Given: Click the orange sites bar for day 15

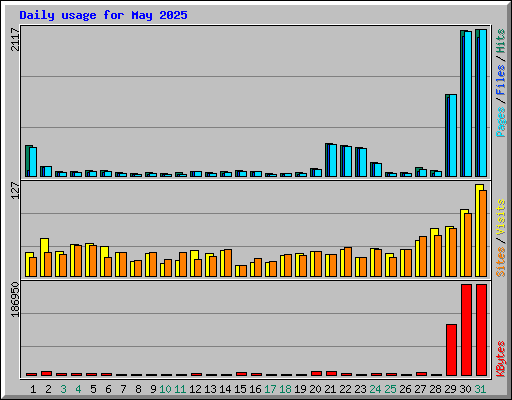Looking at the screenshot, I should (x=243, y=271).
